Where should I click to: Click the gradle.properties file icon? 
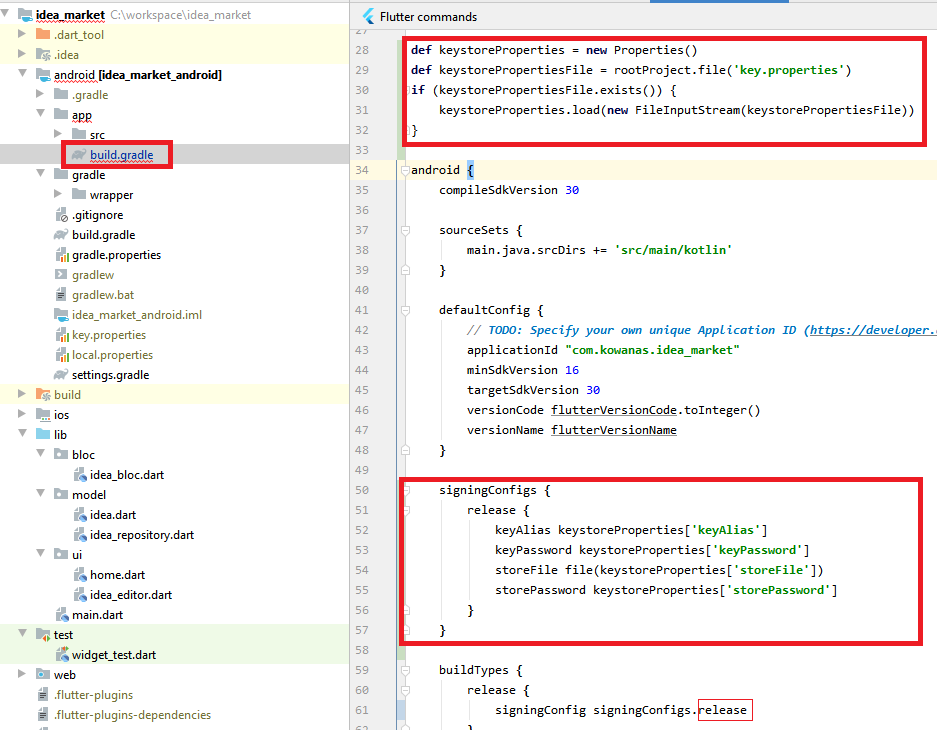click(x=62, y=255)
